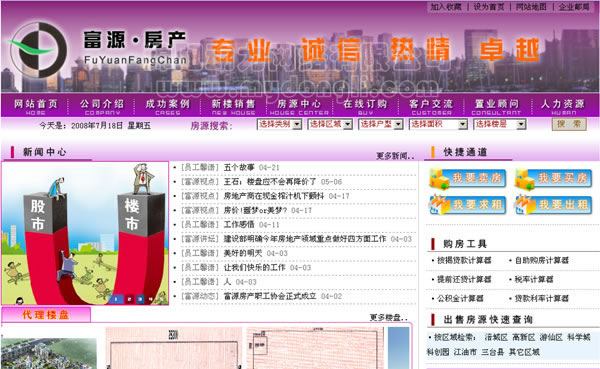Go to 网站首页 menu item
This screenshot has width=600, height=369.
click(36, 106)
